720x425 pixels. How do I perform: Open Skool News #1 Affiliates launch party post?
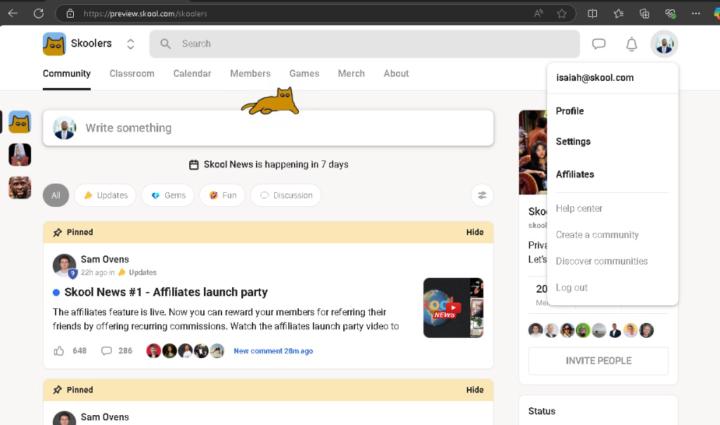(x=166, y=292)
